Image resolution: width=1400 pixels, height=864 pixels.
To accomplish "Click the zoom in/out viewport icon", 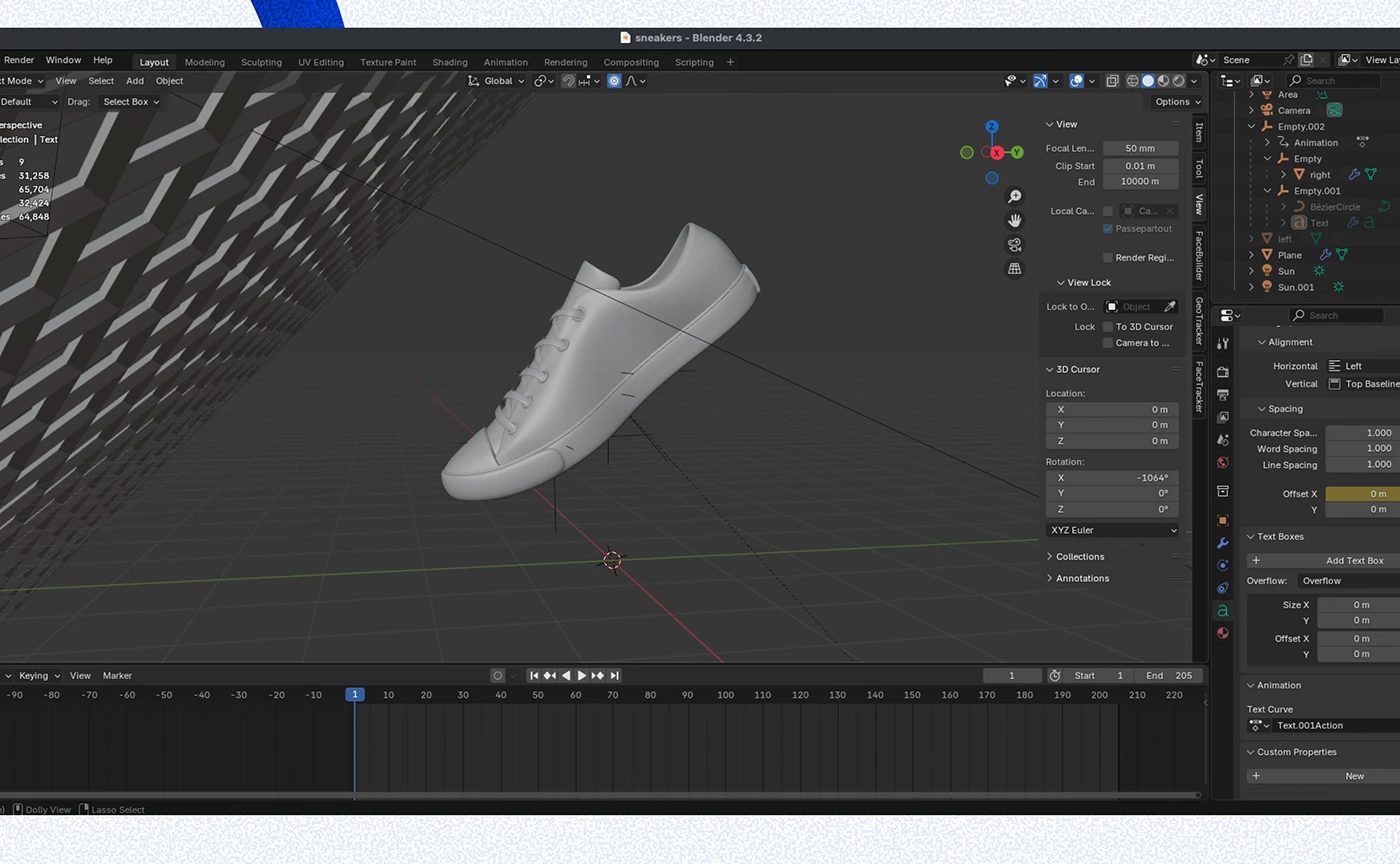I will (x=1015, y=197).
